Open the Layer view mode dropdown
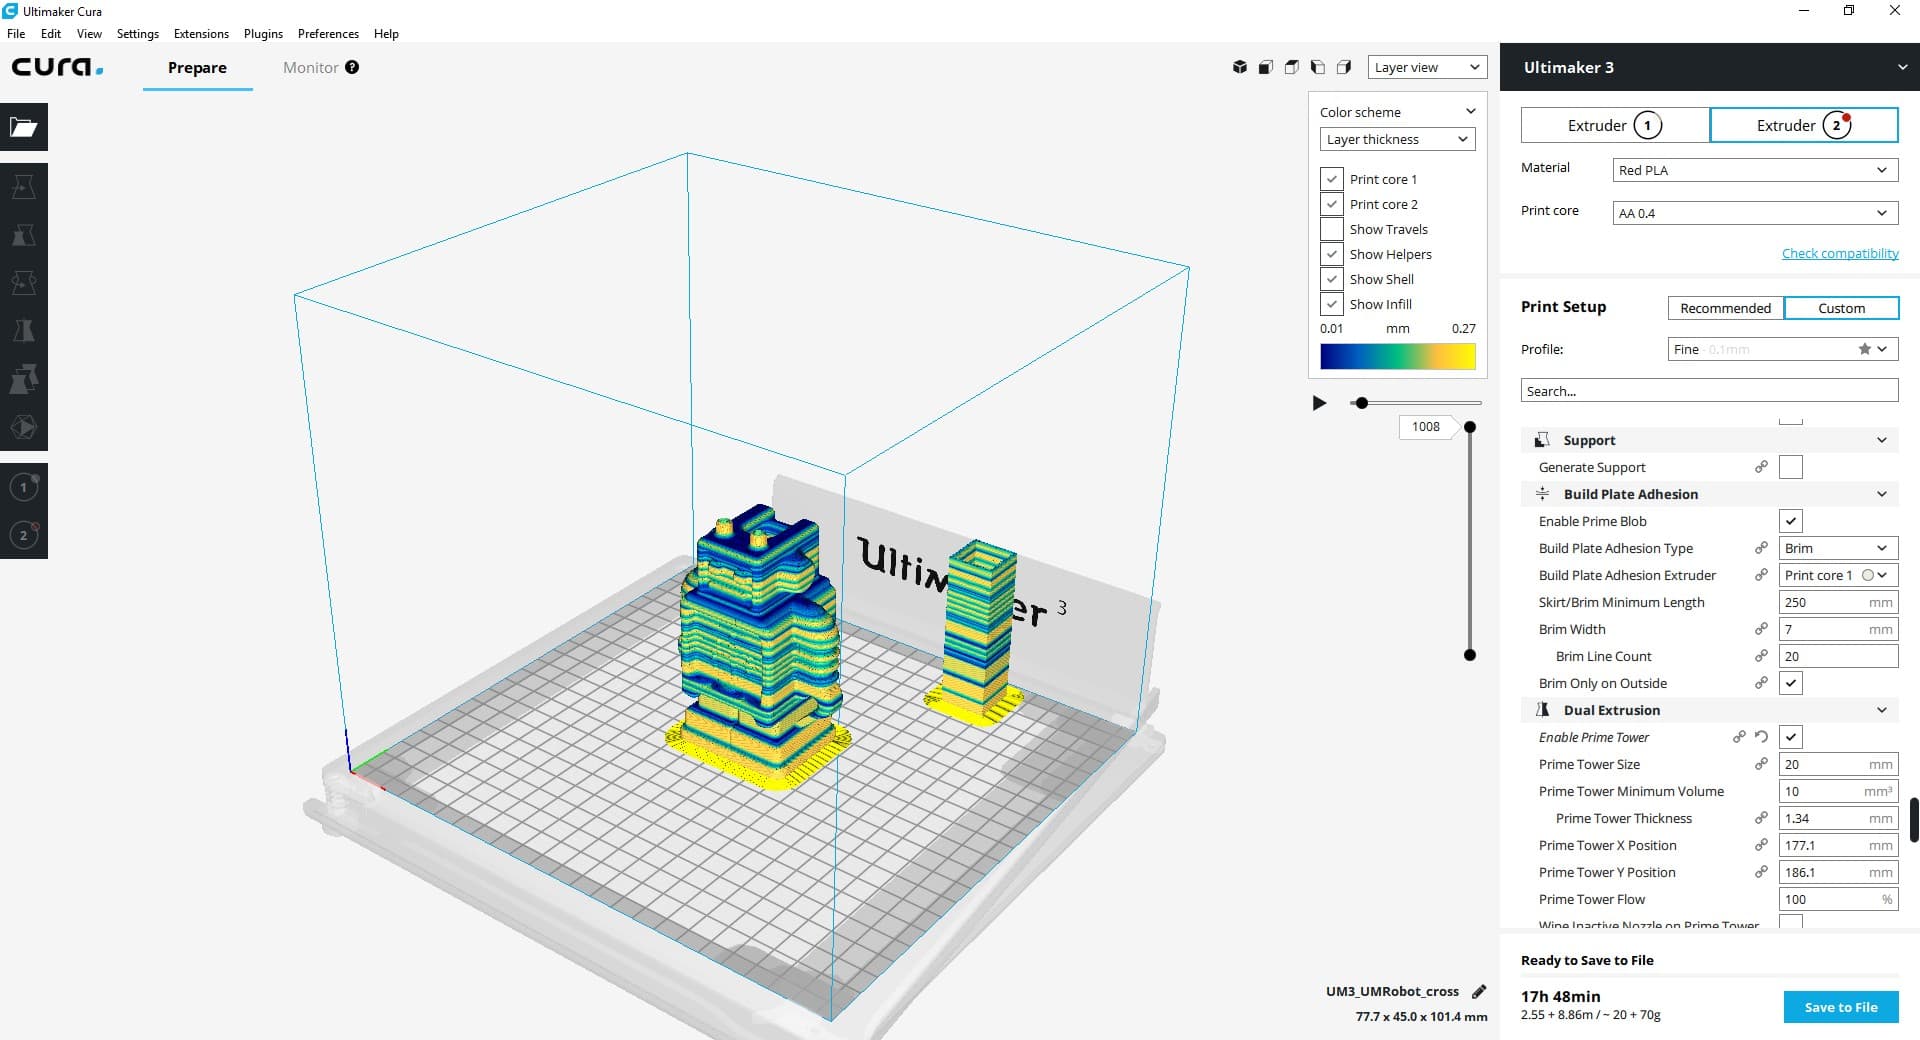Screen dimensions: 1920x1040 [x=1427, y=67]
